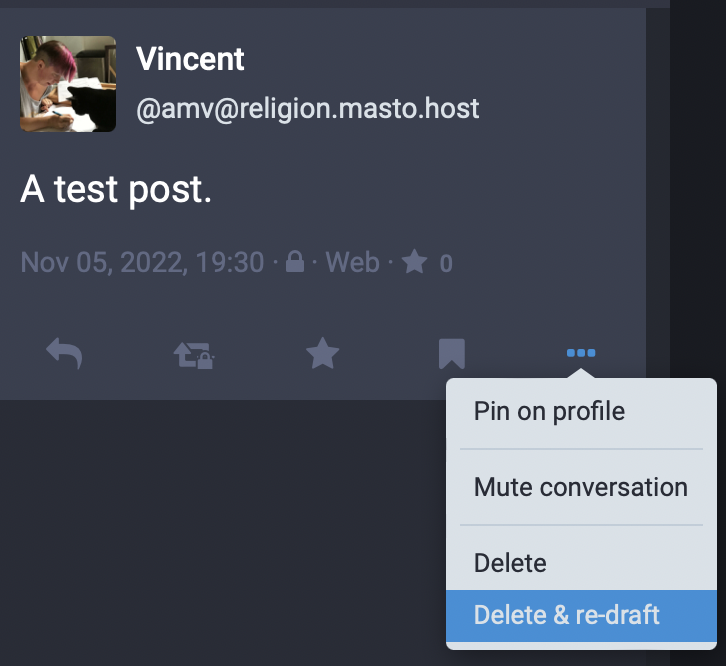Open Vincent's avatar picture
This screenshot has width=726, height=666.
(68, 84)
